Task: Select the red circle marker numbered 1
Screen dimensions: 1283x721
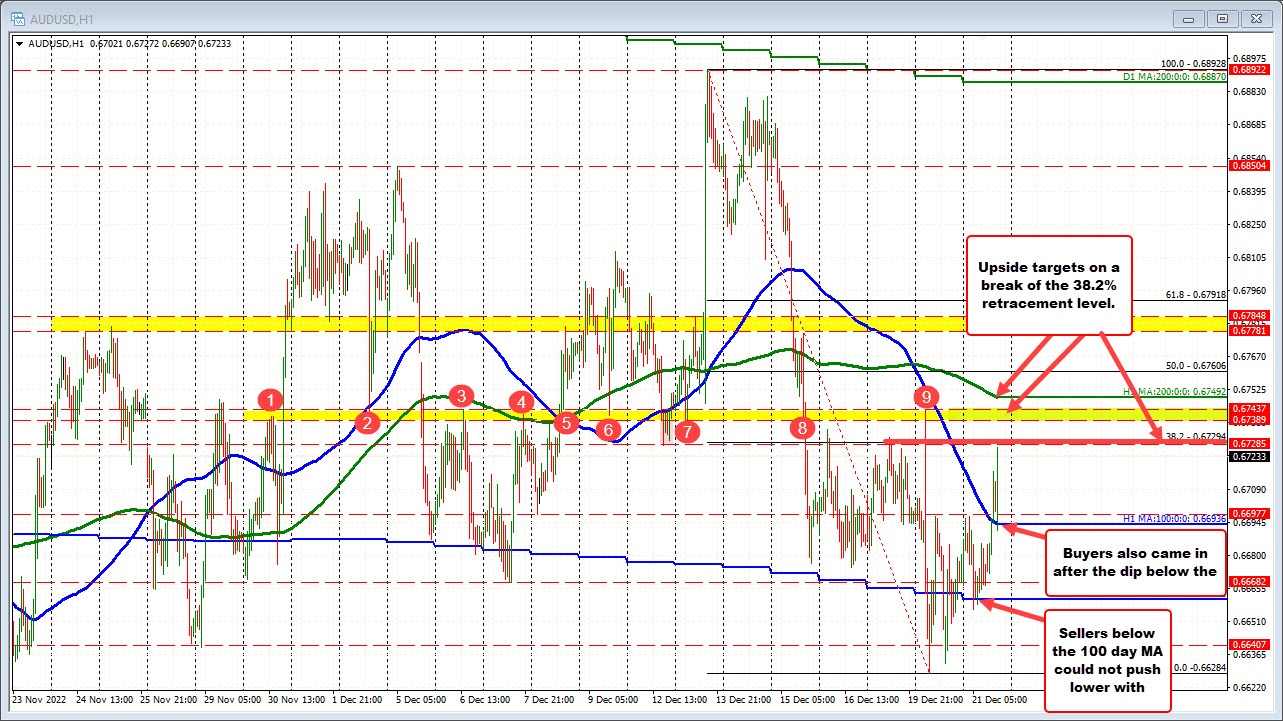Action: (x=268, y=401)
